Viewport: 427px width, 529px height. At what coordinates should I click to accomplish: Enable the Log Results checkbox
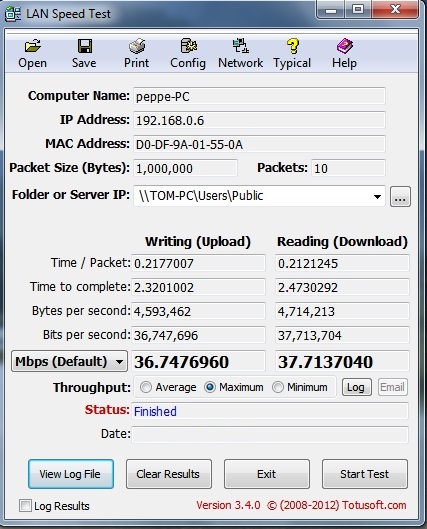(x=25, y=505)
